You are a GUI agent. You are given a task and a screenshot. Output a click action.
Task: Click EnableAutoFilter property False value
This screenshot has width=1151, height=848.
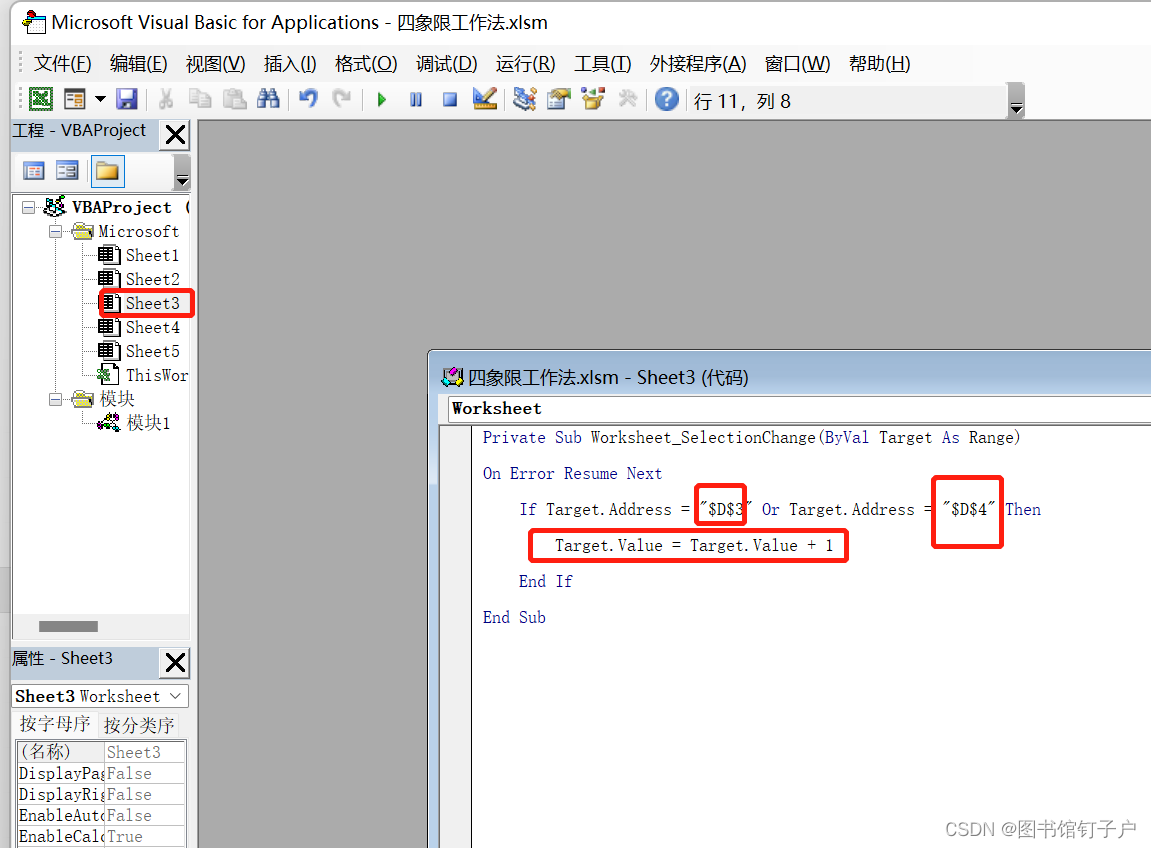[145, 816]
